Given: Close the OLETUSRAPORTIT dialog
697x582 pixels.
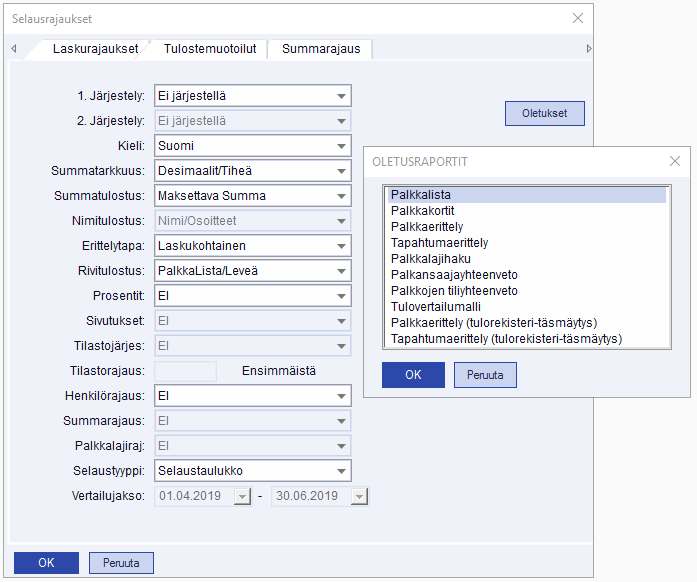Looking at the screenshot, I should (677, 161).
